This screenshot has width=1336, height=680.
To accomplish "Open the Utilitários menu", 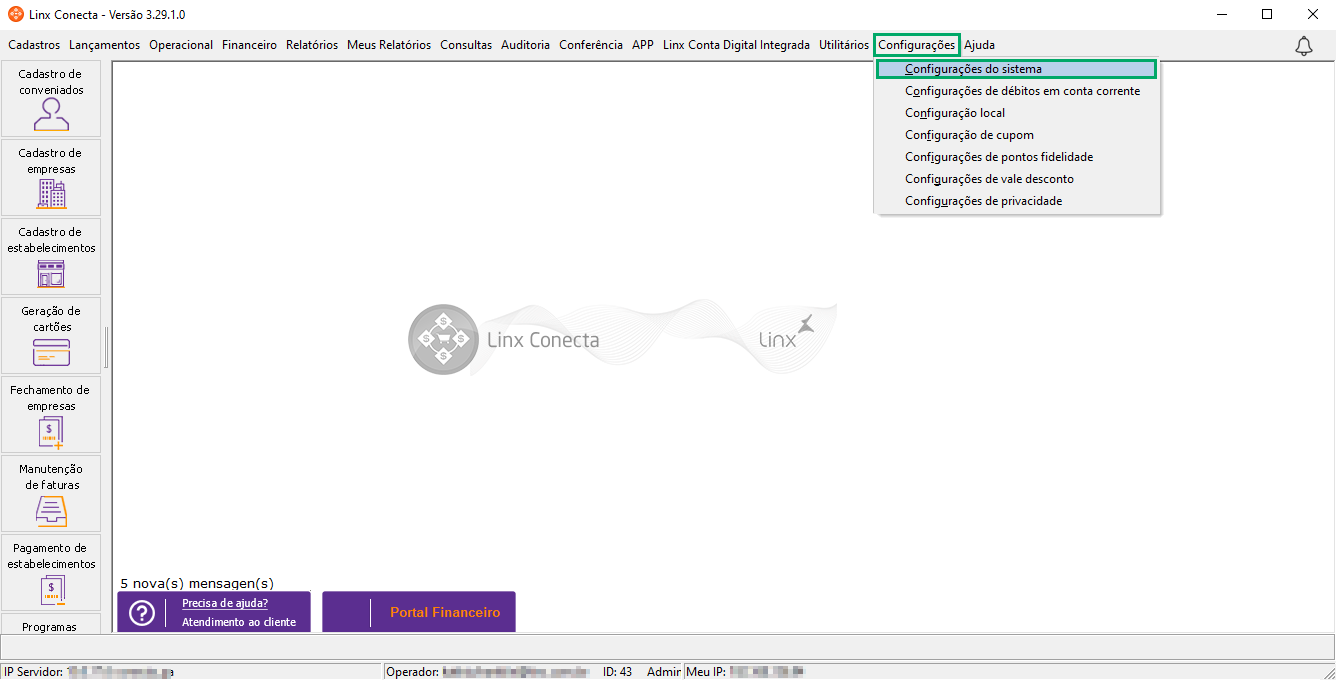I will tap(844, 45).
